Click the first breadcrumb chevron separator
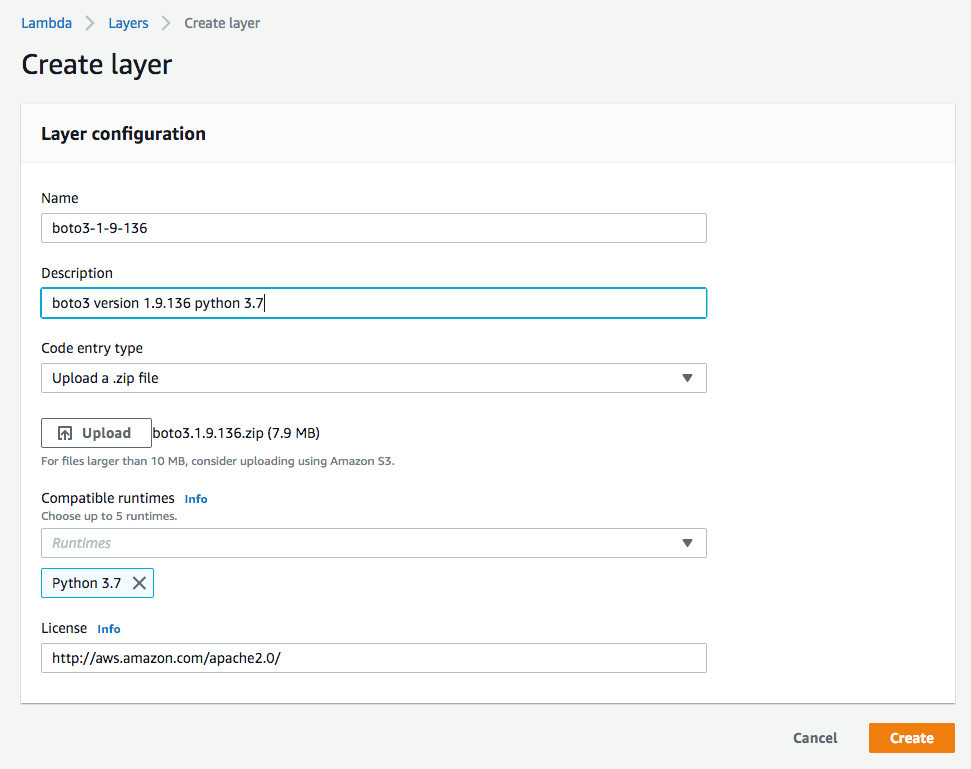 [90, 24]
